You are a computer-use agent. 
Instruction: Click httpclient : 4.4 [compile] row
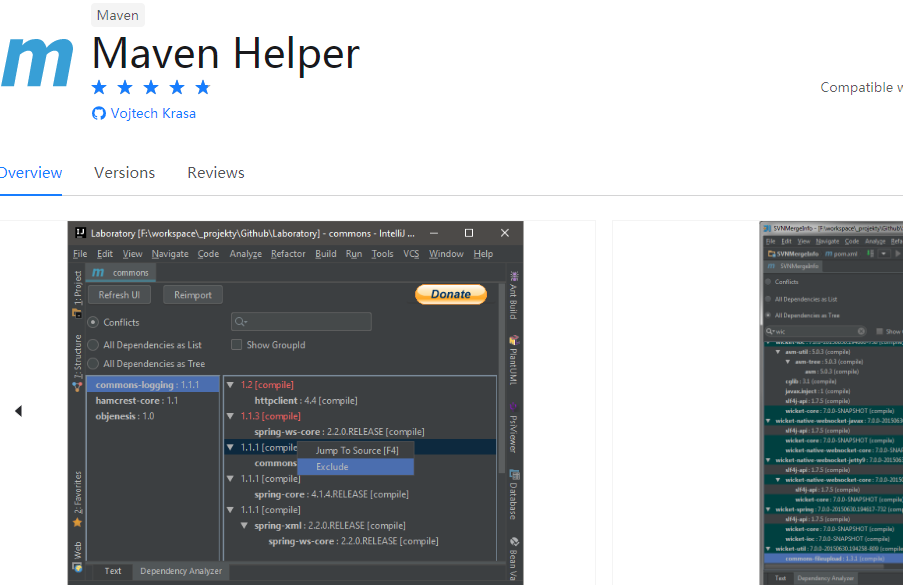[x=306, y=400]
